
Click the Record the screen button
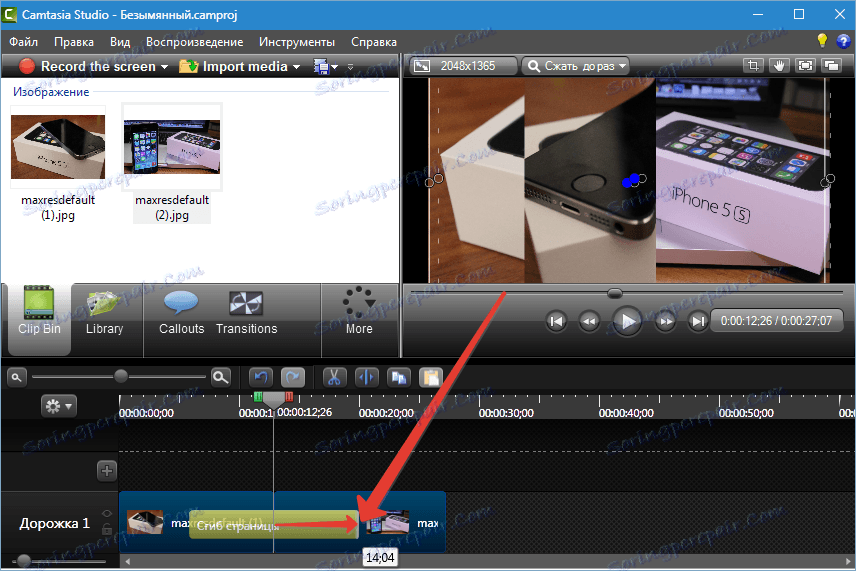(x=87, y=67)
